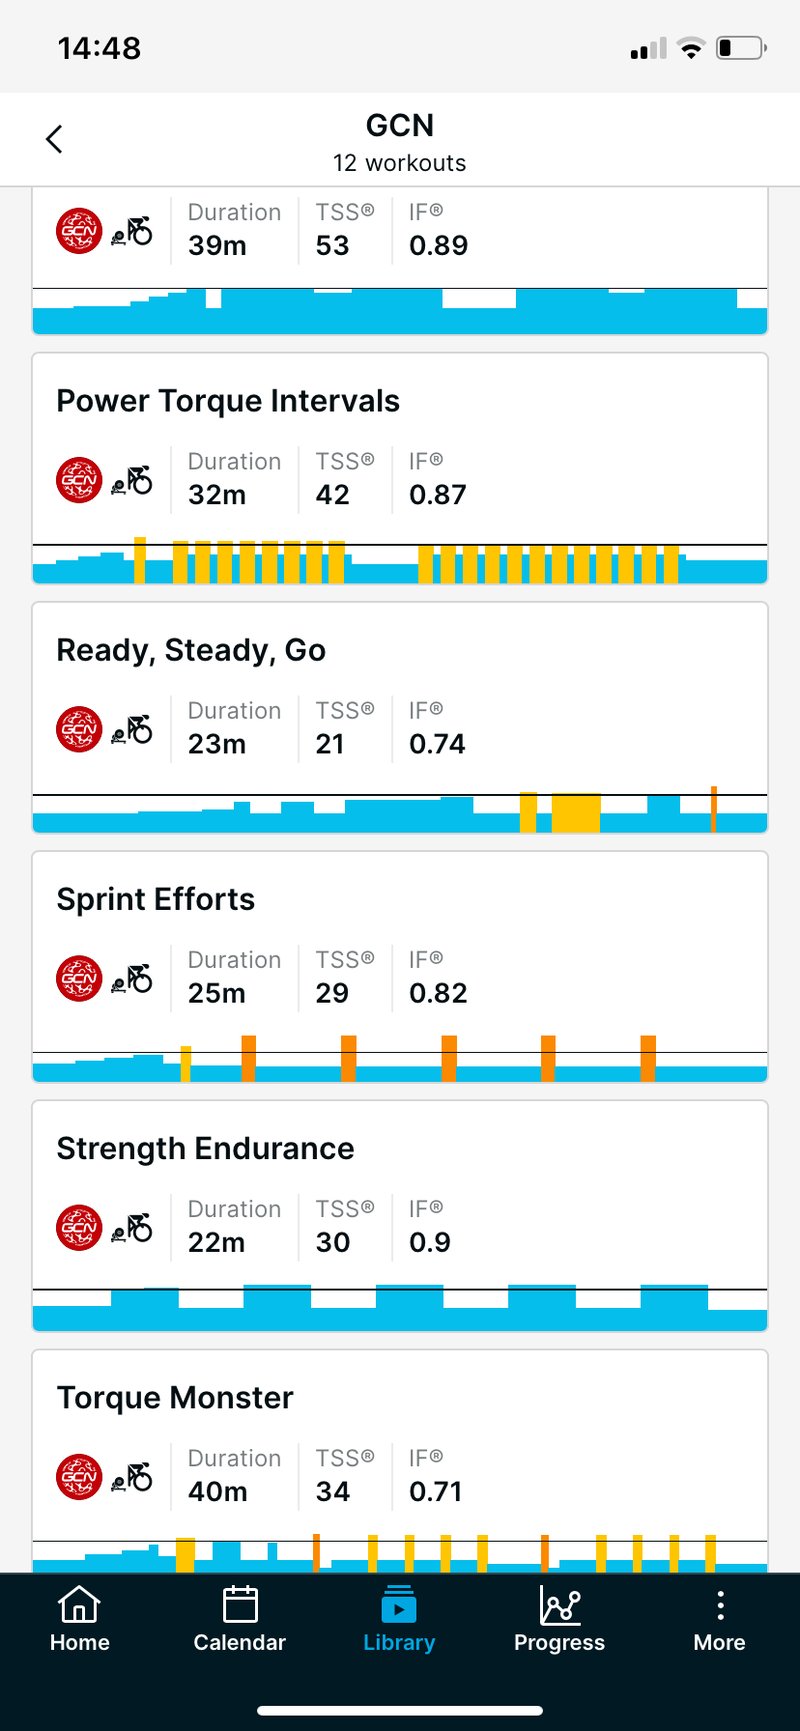Tap cycling icon on Strength Endurance card

(132, 1228)
